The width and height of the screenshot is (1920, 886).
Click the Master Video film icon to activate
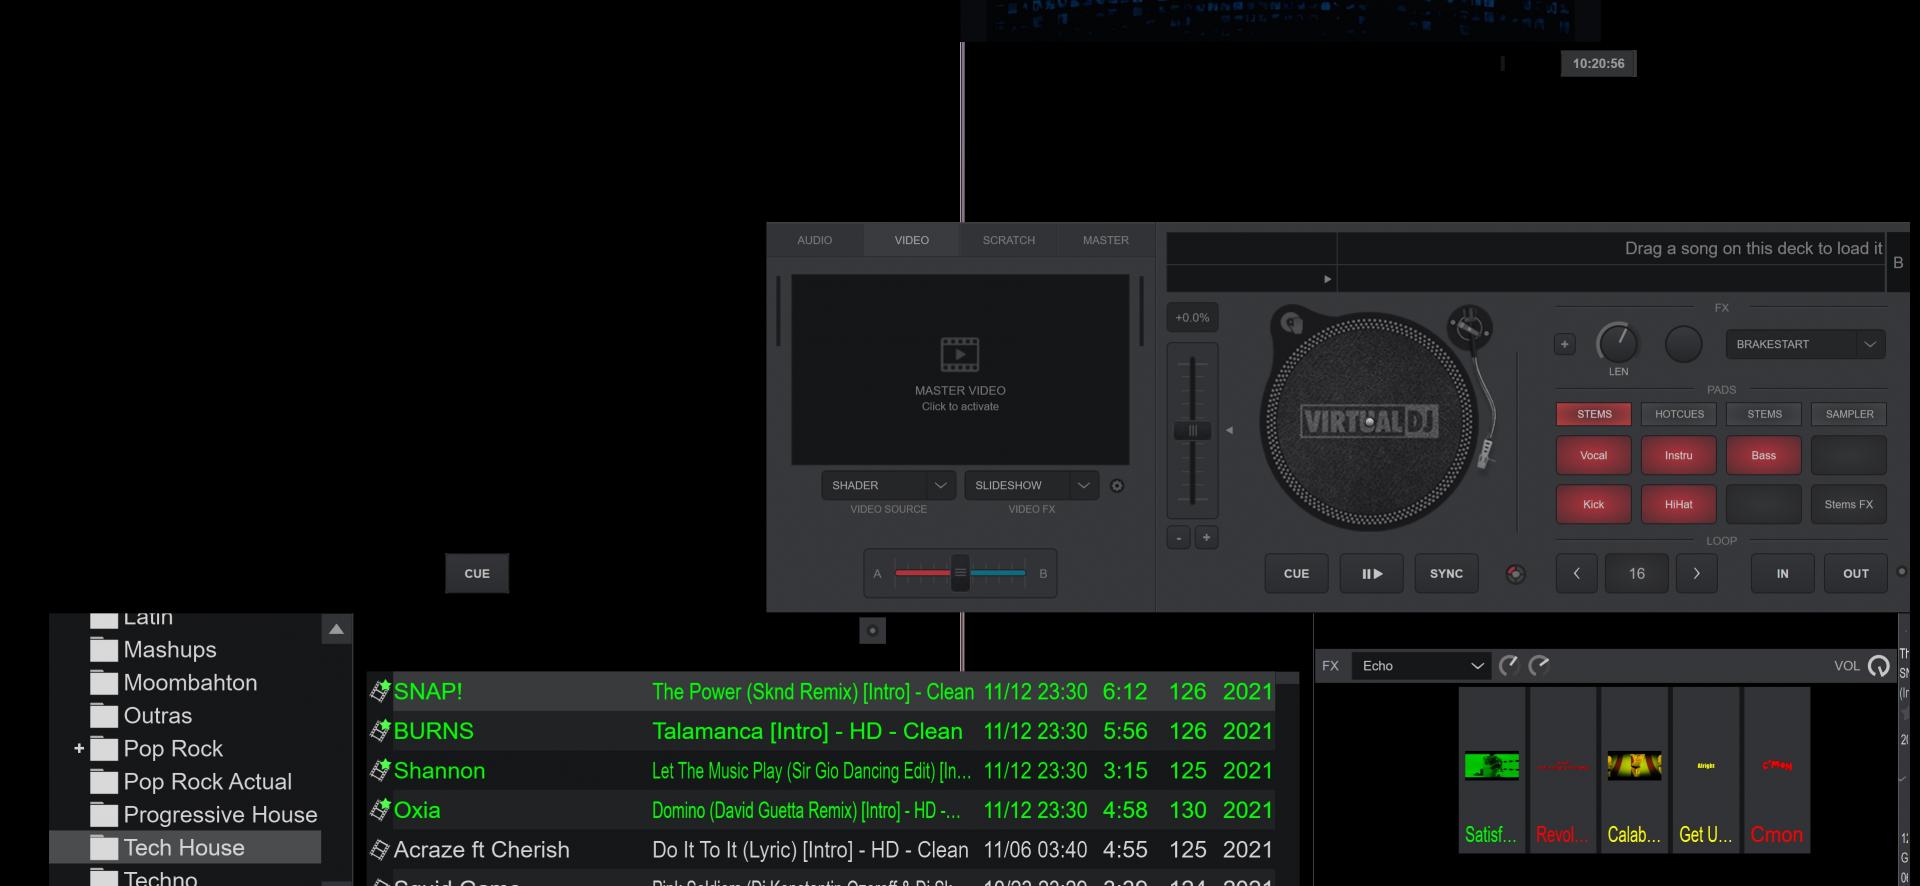pyautogui.click(x=960, y=354)
